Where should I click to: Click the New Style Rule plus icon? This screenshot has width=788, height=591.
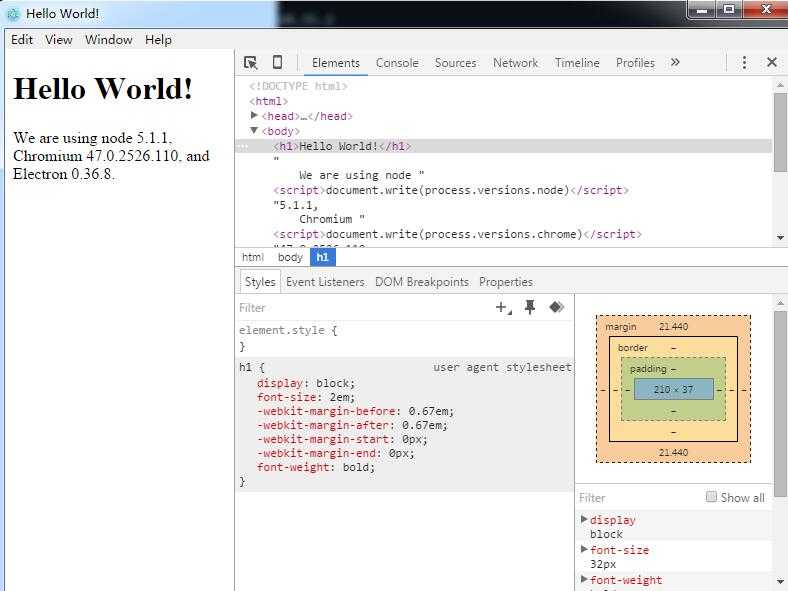(x=503, y=308)
